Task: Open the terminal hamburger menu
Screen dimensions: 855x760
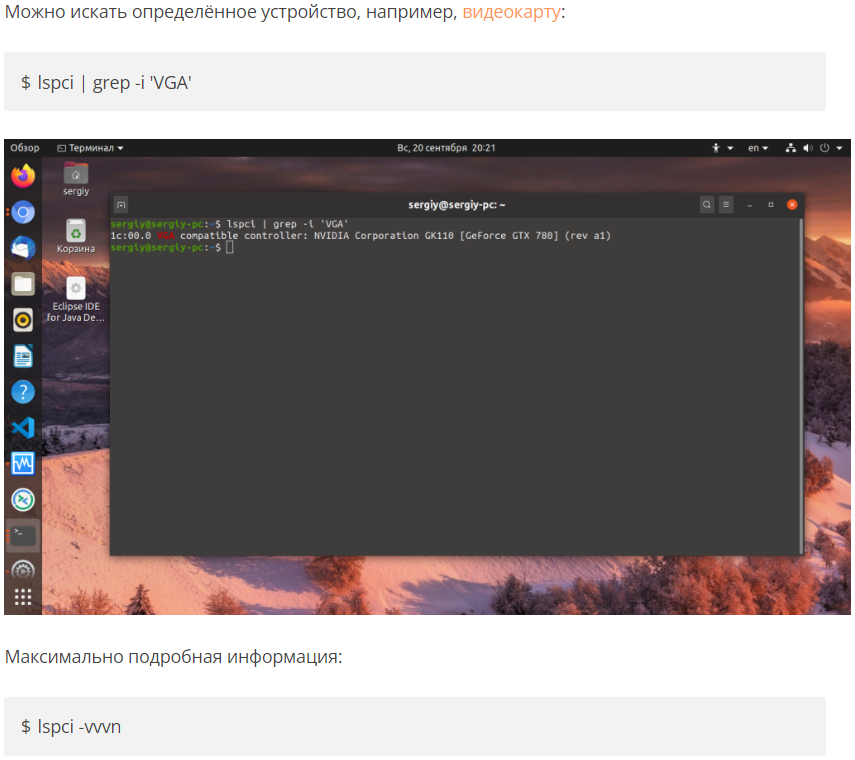Action: tap(726, 205)
